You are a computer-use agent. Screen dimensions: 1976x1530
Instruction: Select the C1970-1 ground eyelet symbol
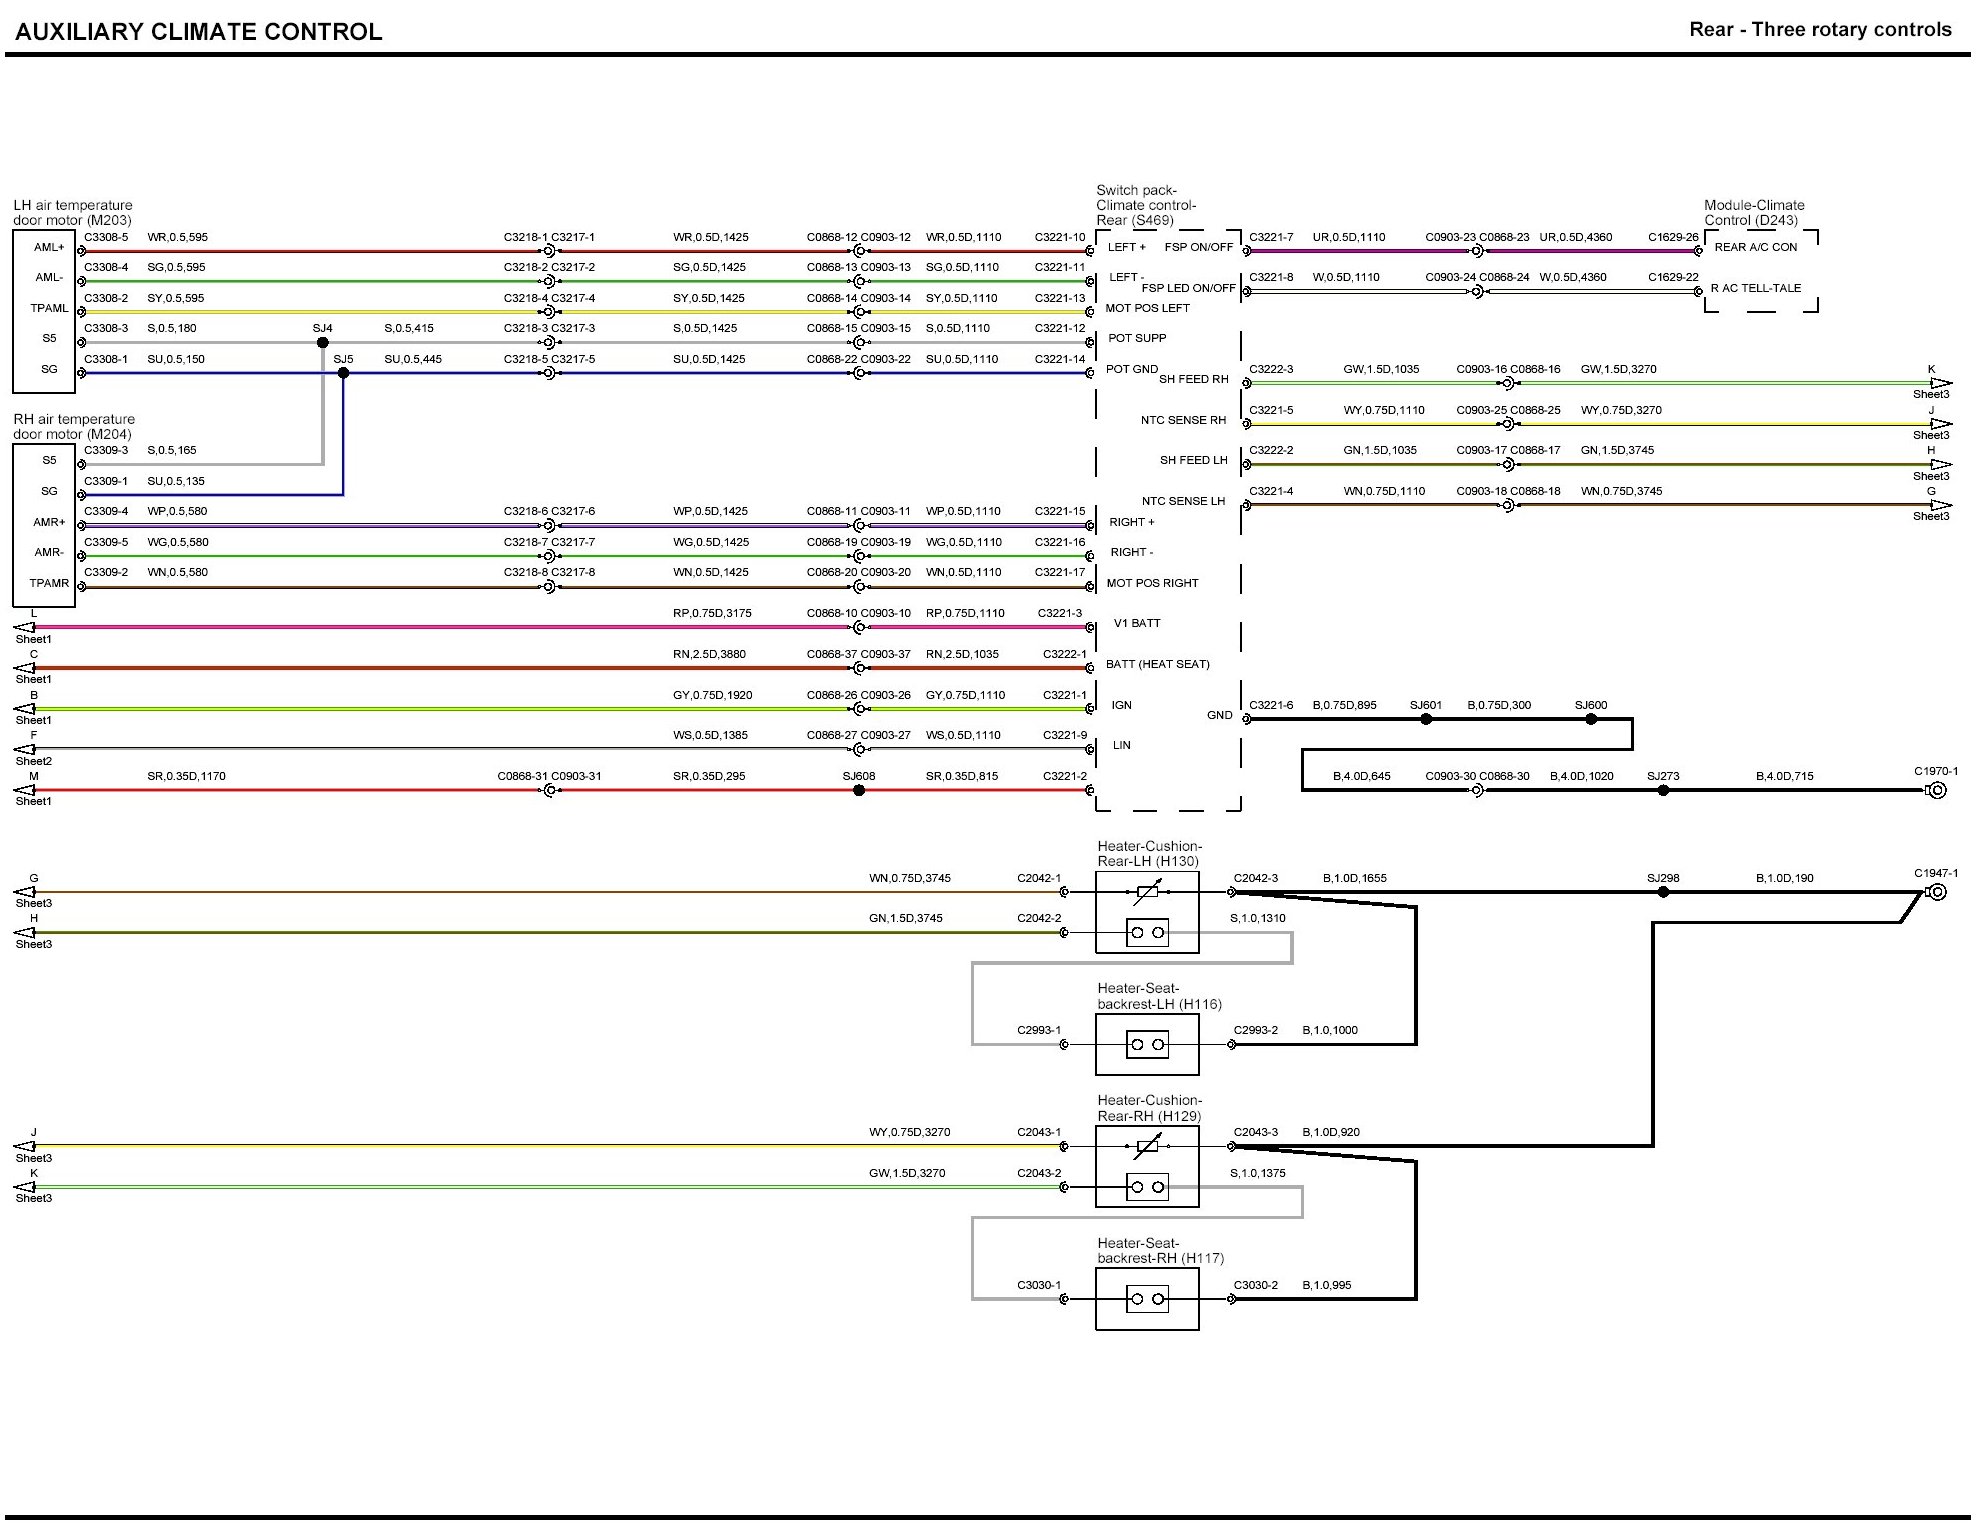pos(1936,790)
